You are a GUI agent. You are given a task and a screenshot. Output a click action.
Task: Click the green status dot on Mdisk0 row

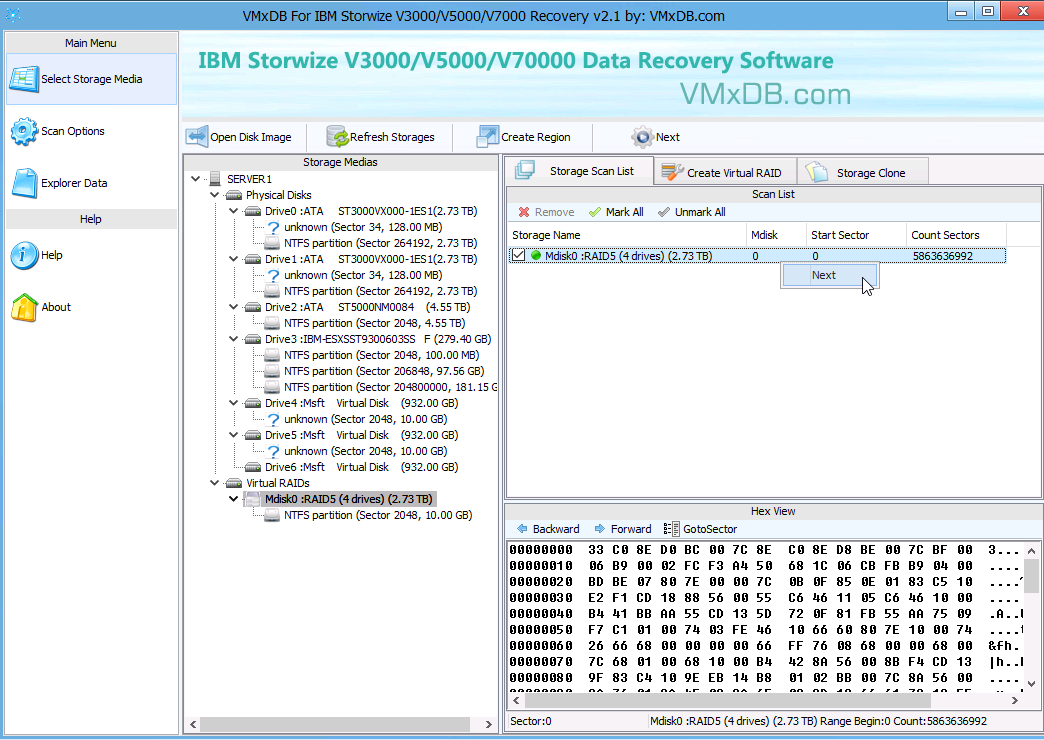(536, 256)
